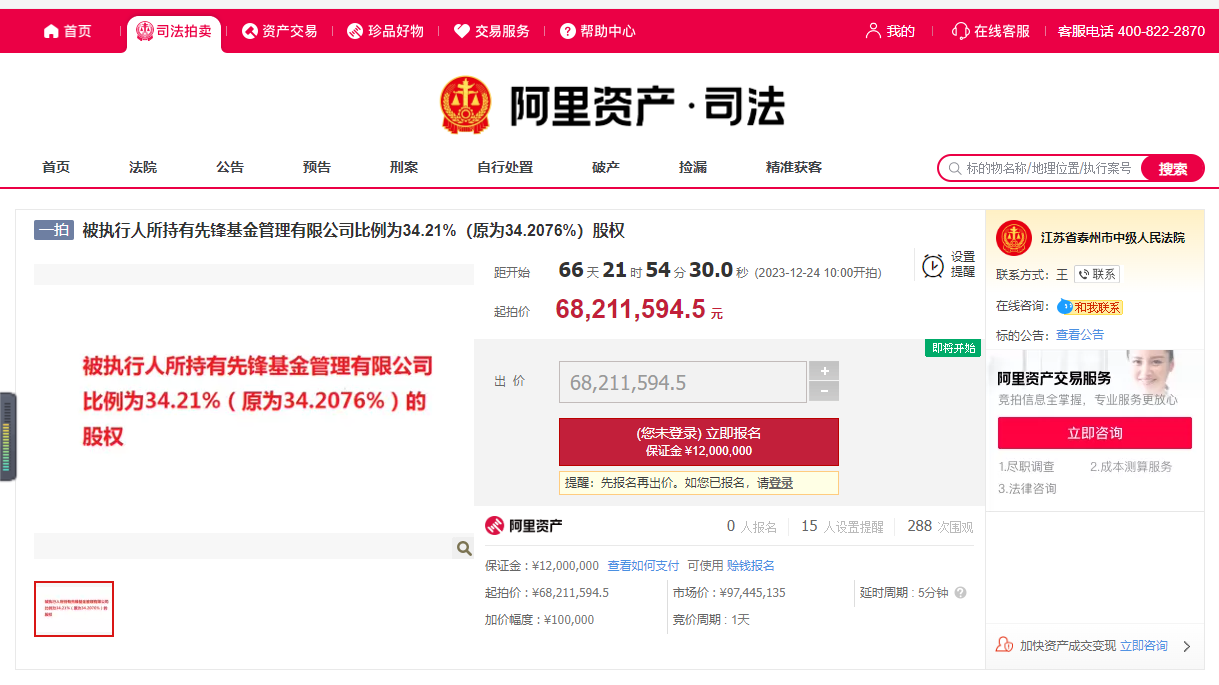
Task: Click the help icon beside 延时周期
Action: (960, 593)
